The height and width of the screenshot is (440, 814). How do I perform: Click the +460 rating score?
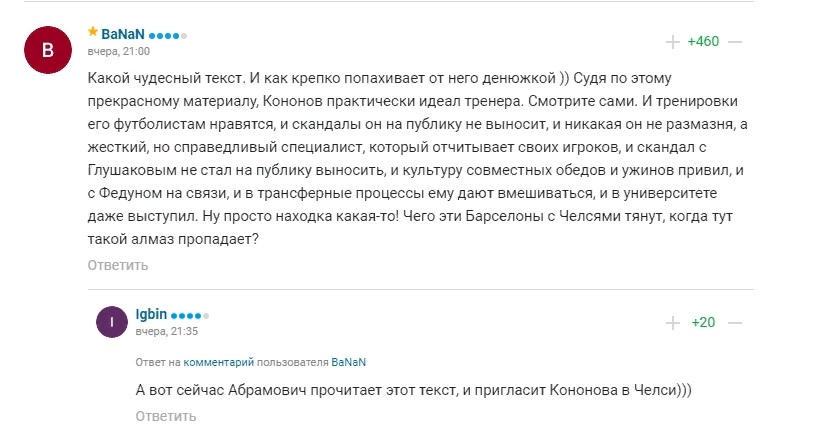click(x=703, y=42)
